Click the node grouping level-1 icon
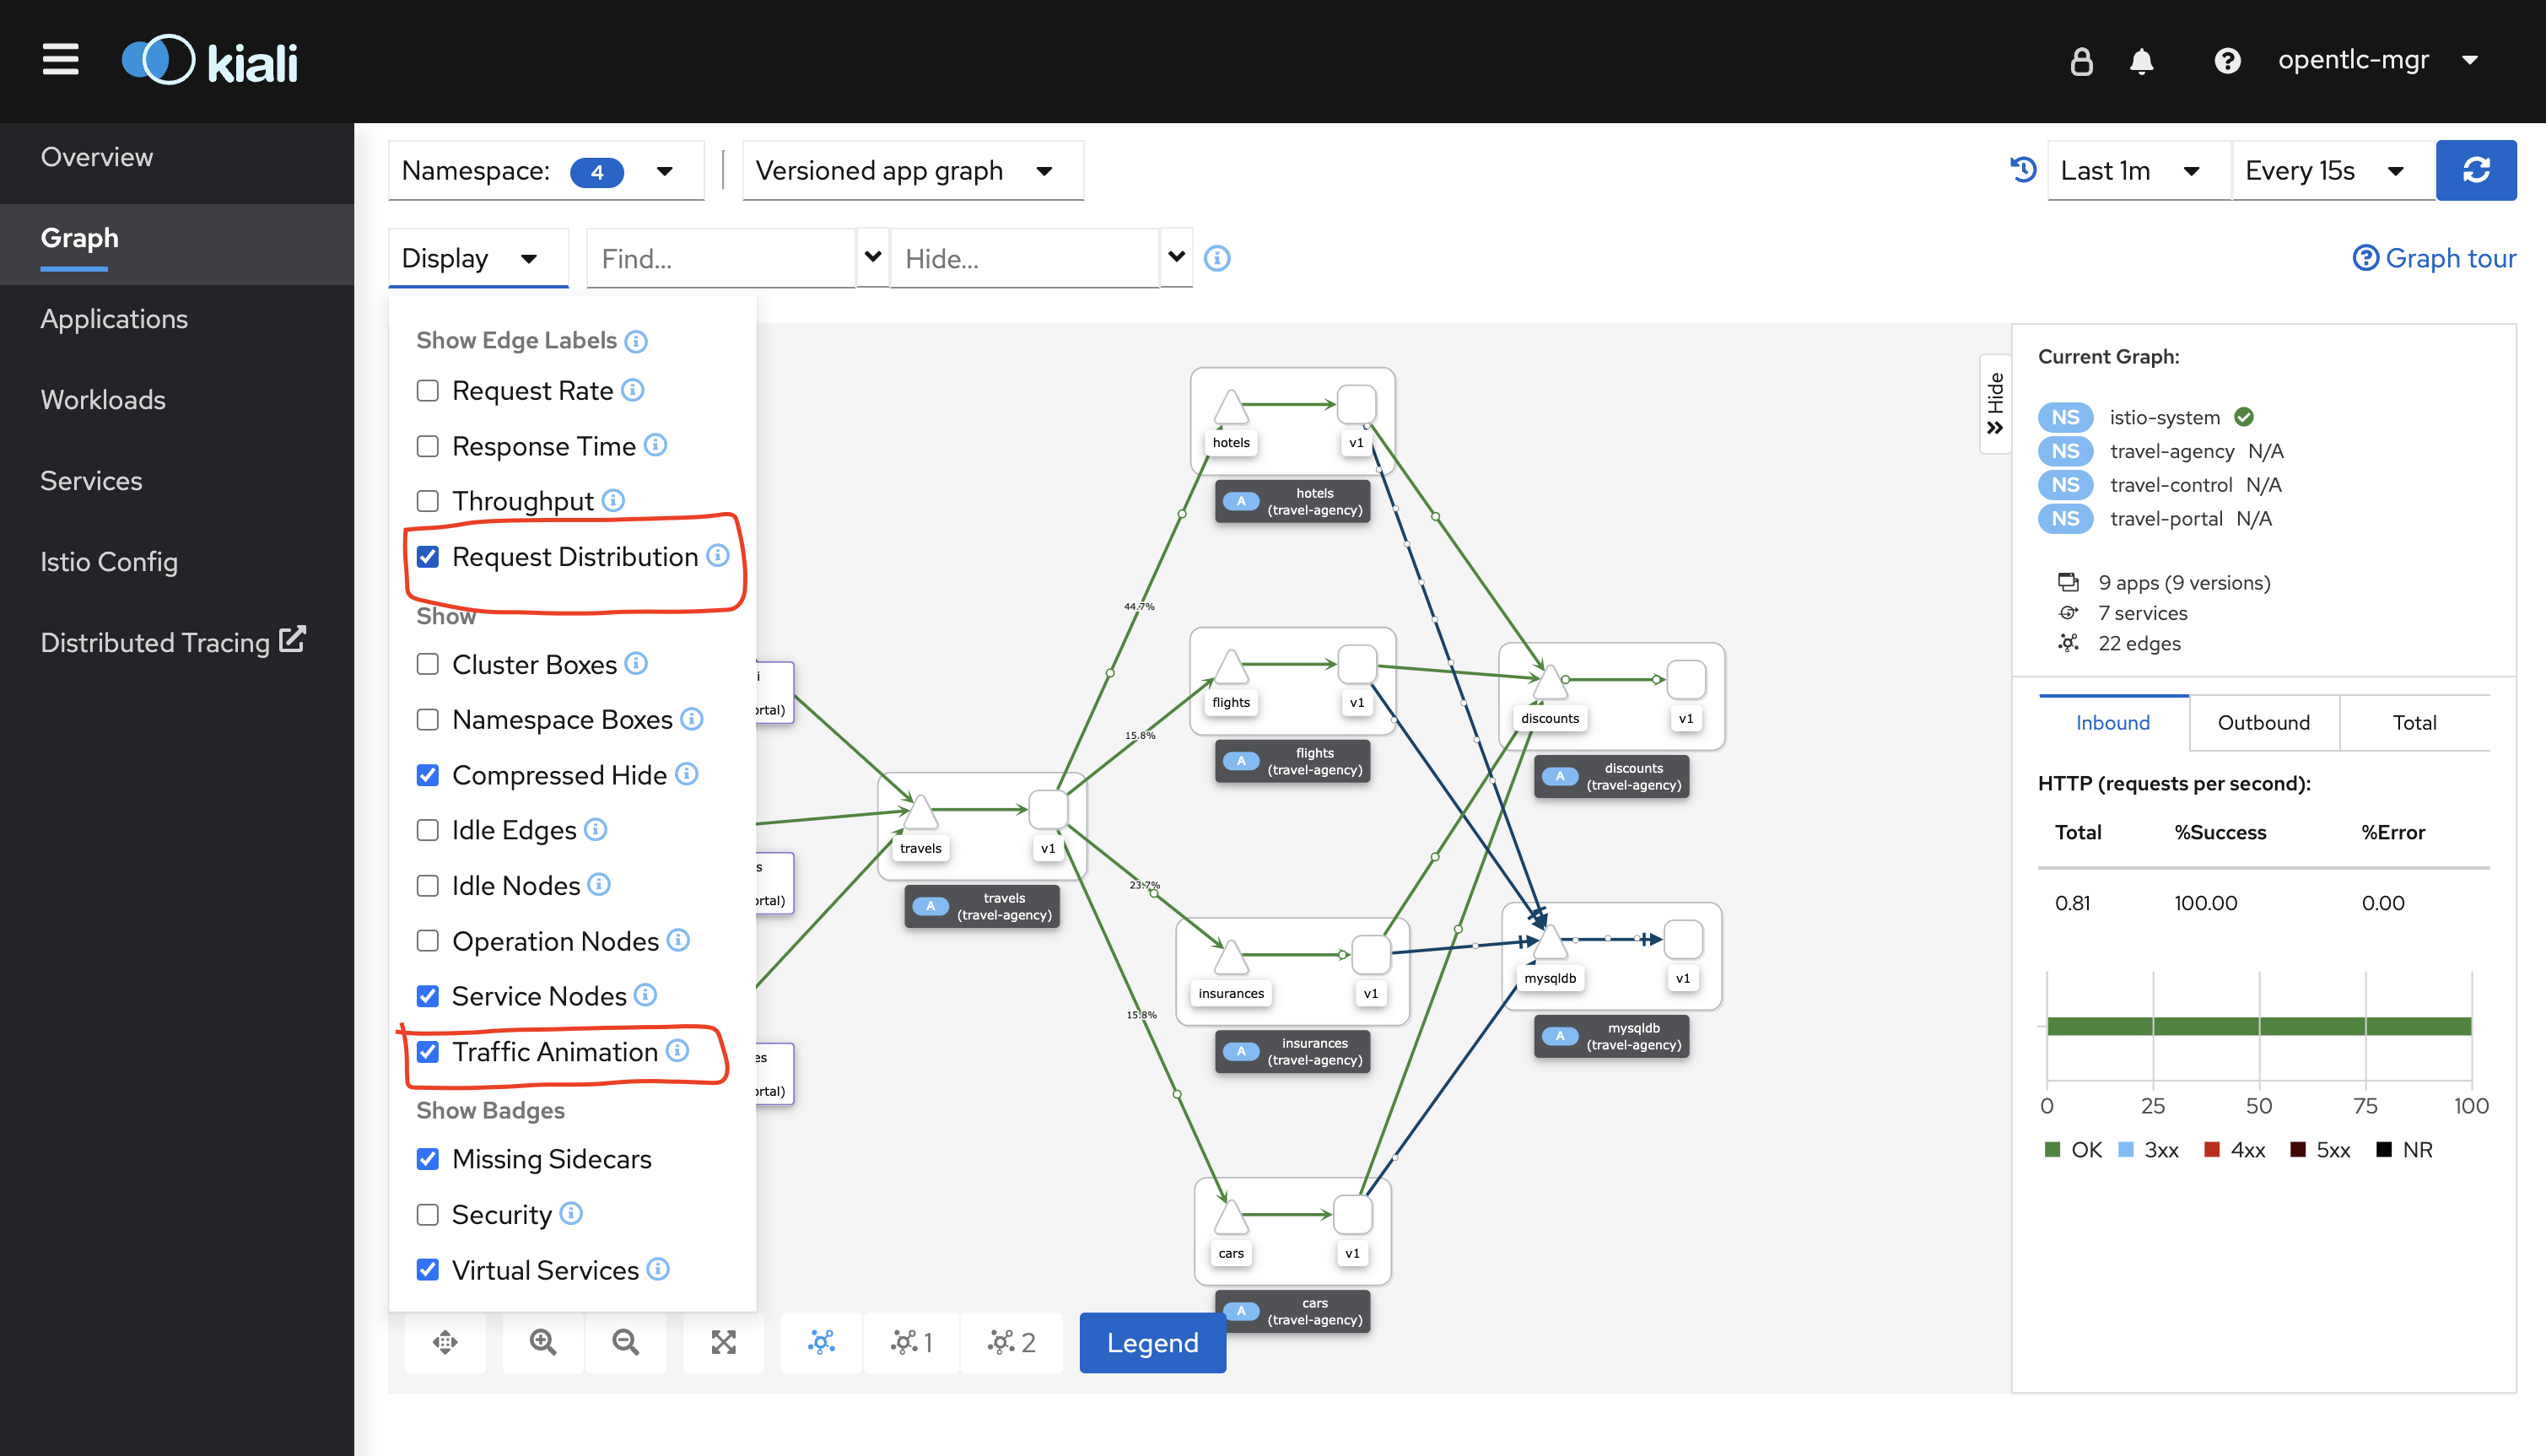This screenshot has height=1456, width=2546. coord(913,1342)
